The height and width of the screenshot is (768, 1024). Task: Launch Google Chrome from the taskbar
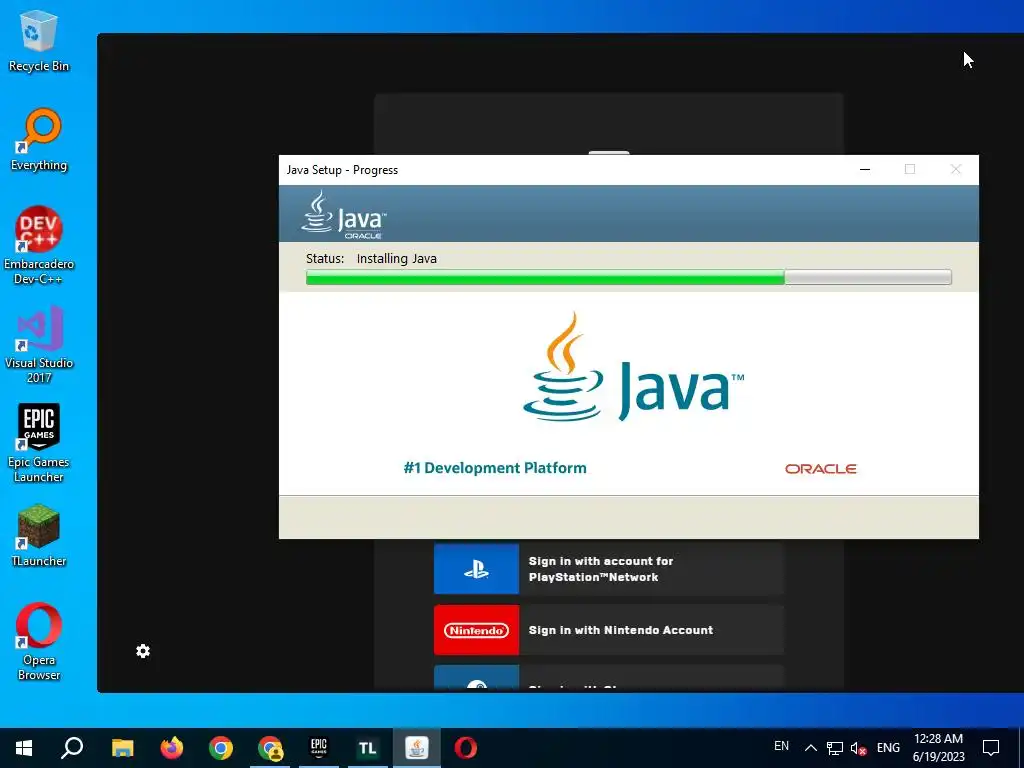[x=221, y=748]
